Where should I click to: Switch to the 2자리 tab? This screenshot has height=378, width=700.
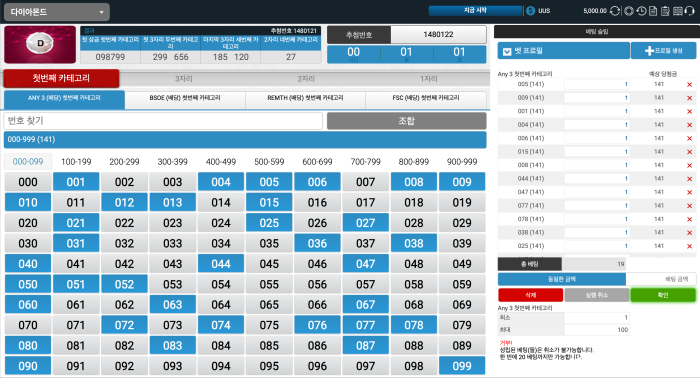tap(306, 79)
